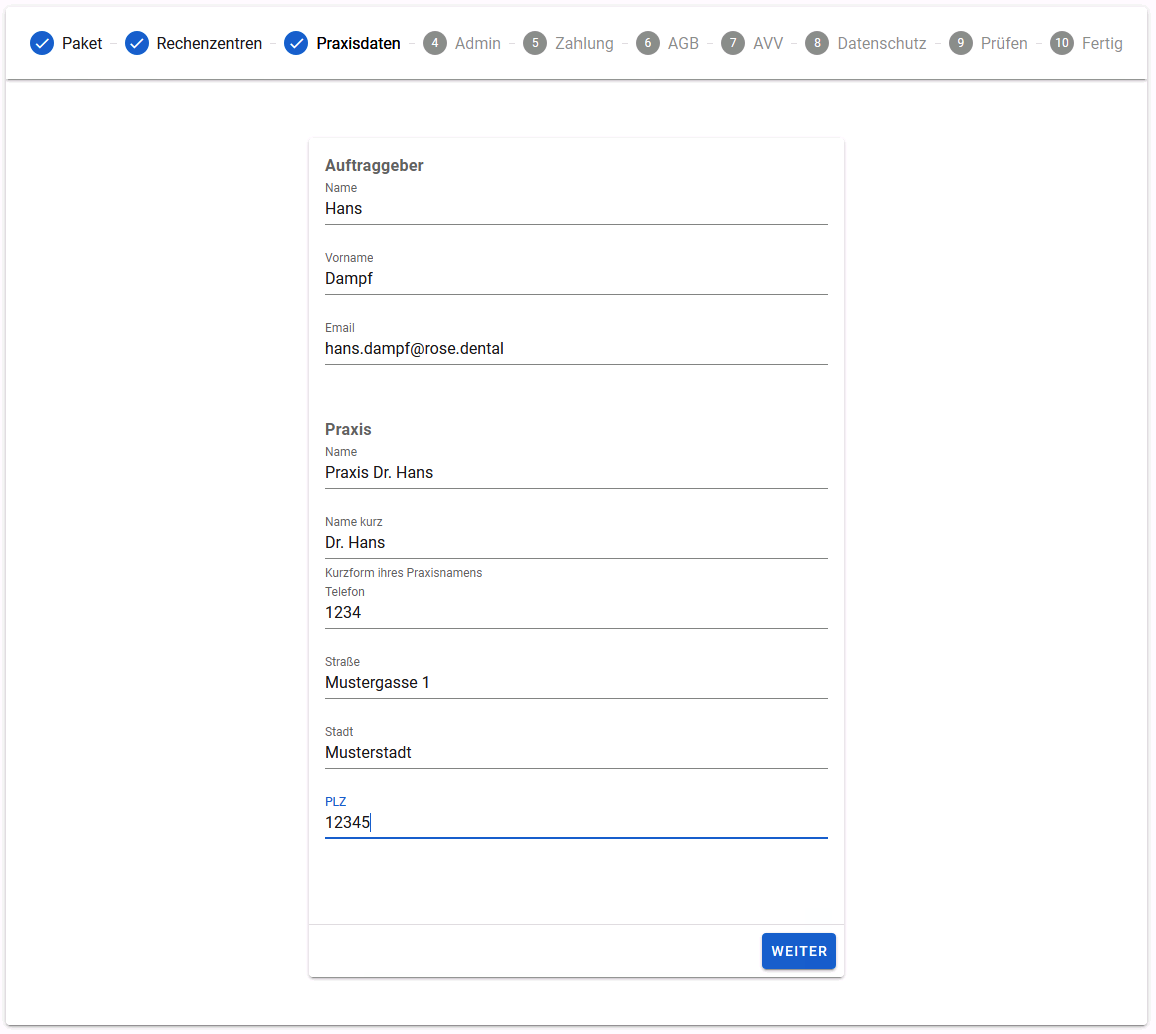Select the step 4 Admin circle icon
1156x1034 pixels.
click(x=435, y=43)
